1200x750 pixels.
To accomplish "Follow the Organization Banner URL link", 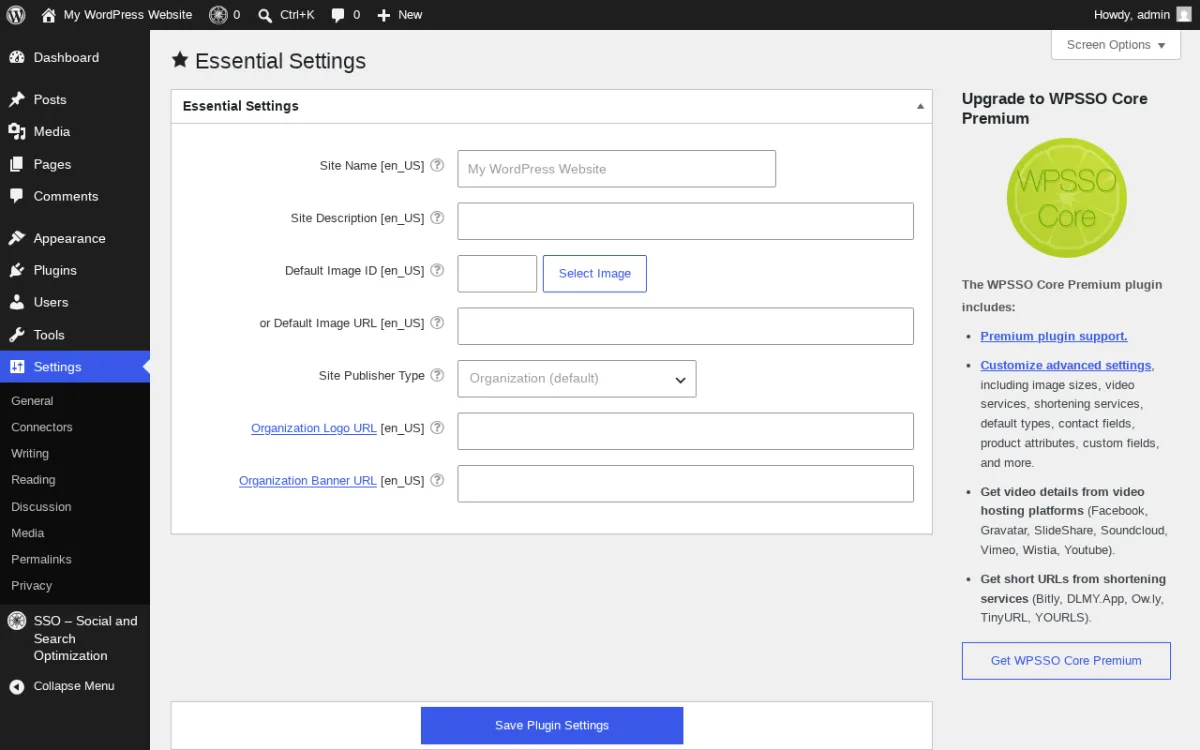I will tap(308, 481).
